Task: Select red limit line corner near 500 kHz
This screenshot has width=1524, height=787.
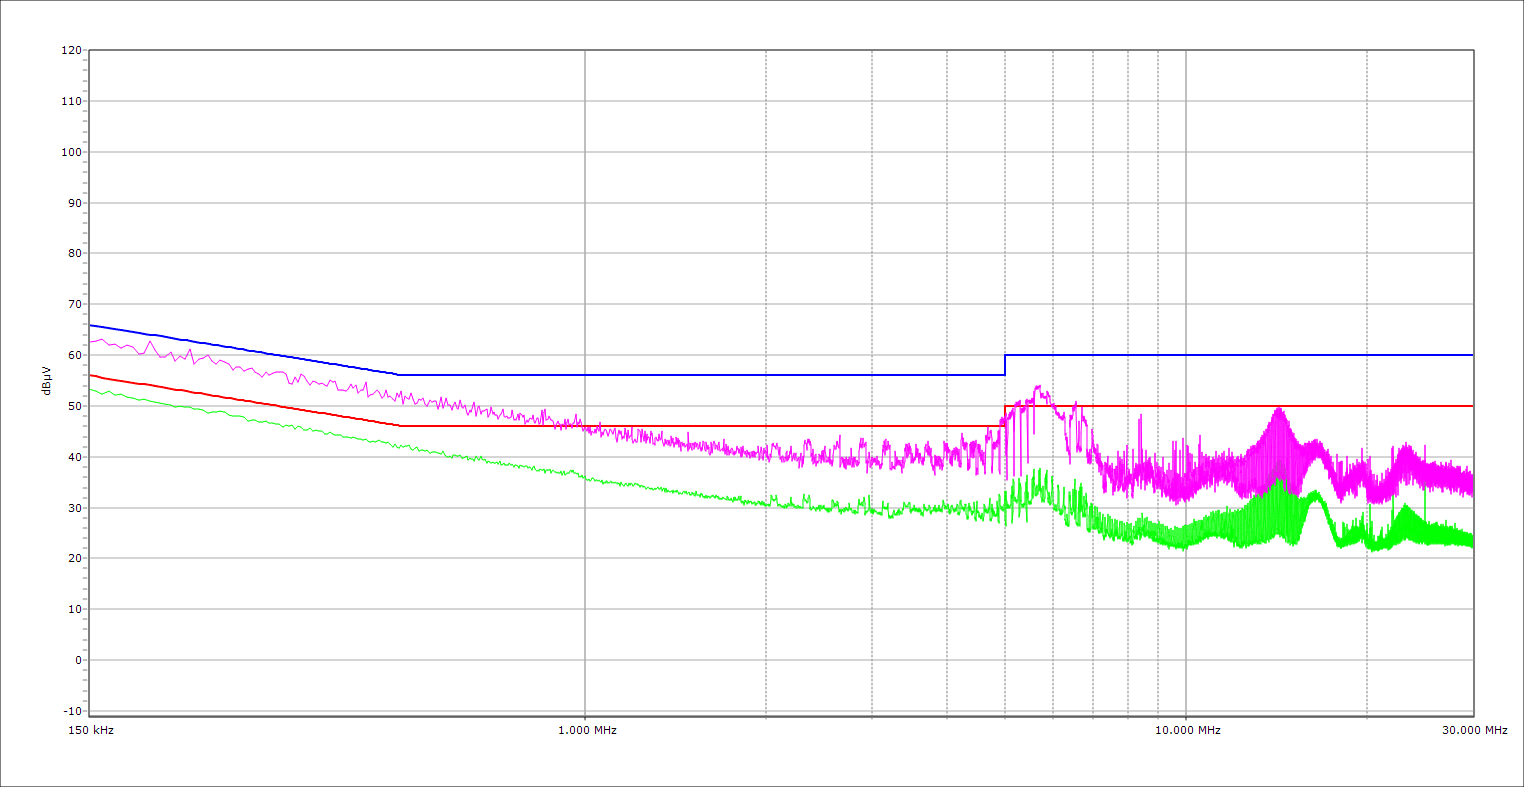Action: (x=399, y=426)
